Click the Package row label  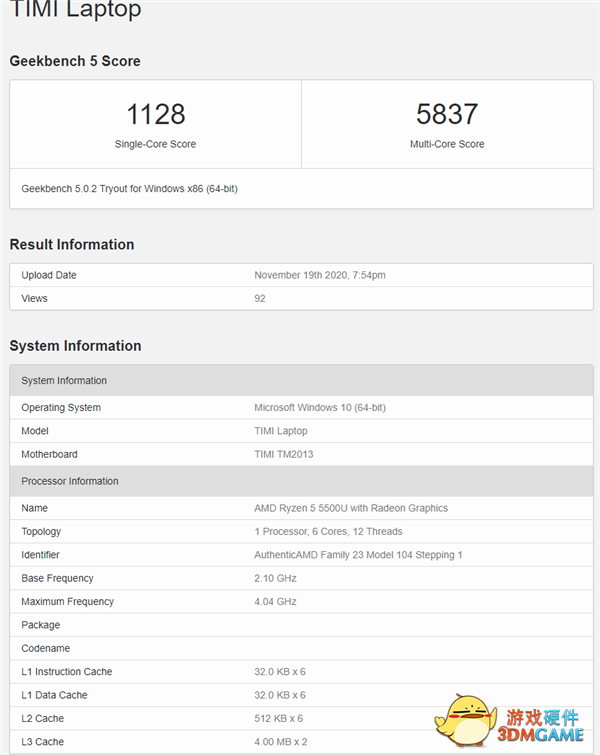tap(40, 625)
